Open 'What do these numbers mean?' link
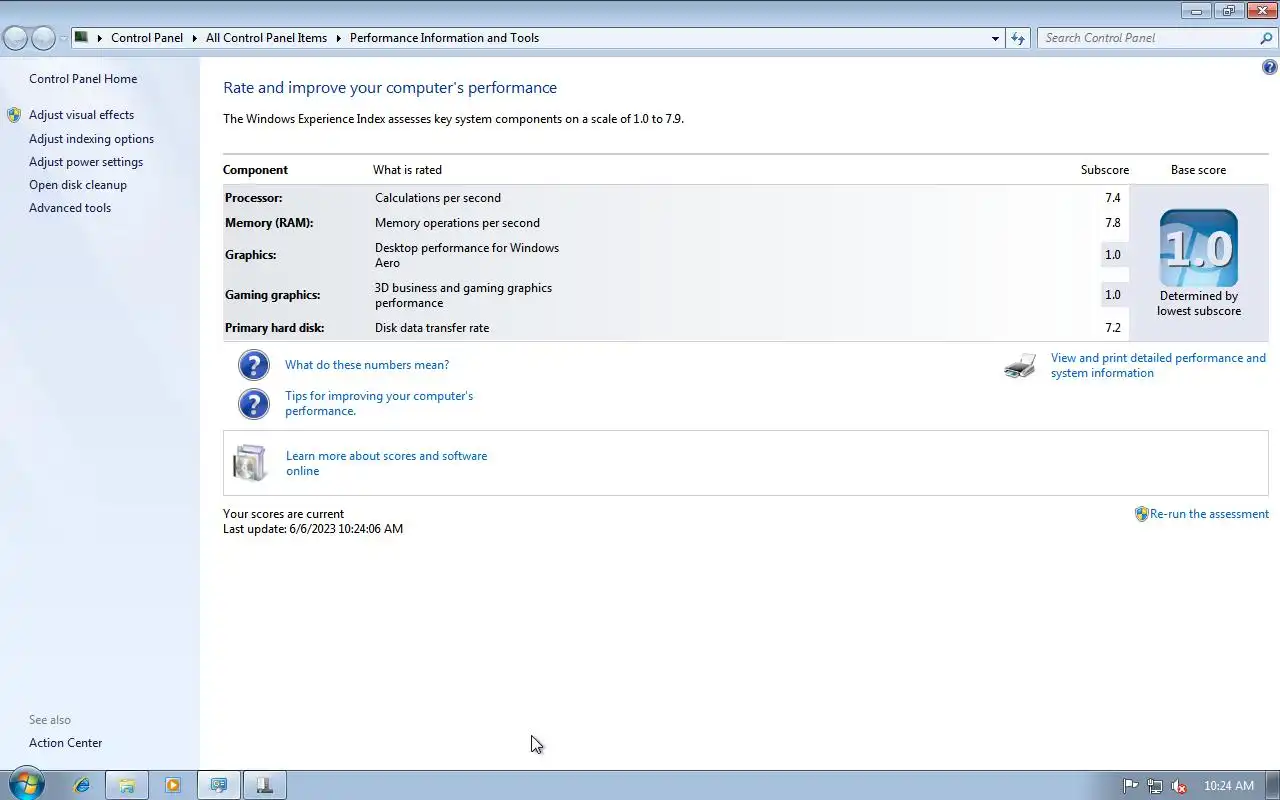Viewport: 1280px width, 800px height. (367, 365)
